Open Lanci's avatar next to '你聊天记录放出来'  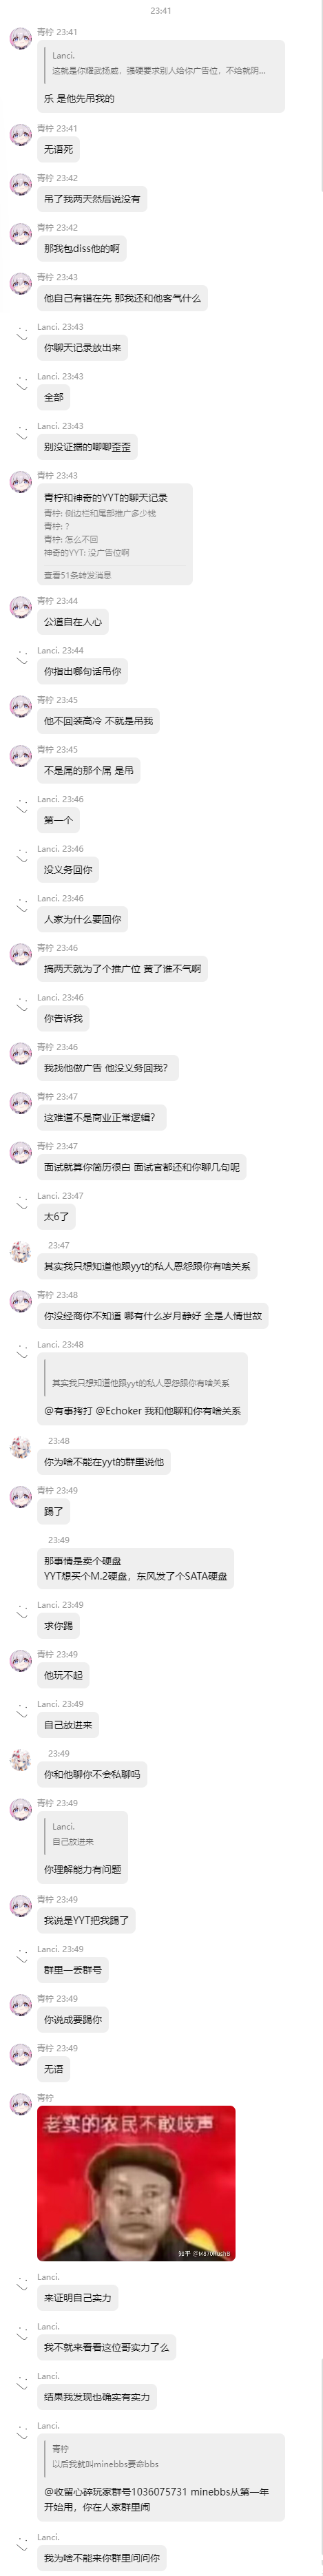coord(20,334)
